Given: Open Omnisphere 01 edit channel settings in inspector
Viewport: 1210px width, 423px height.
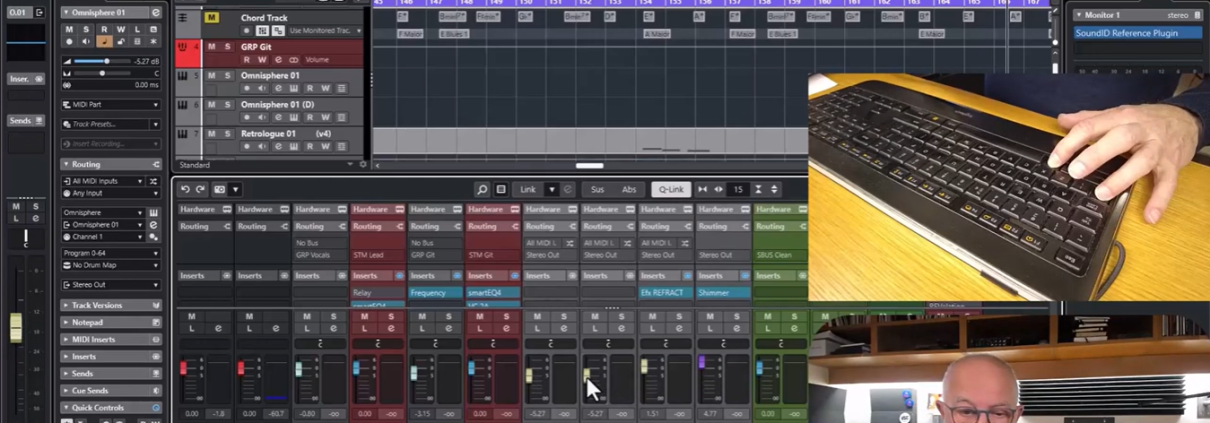Looking at the screenshot, I should 155,13.
